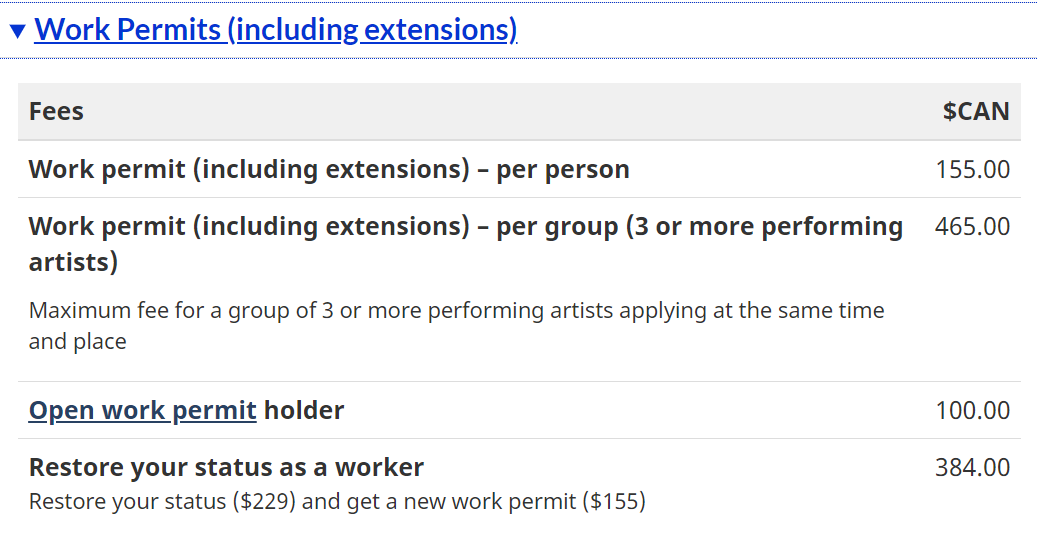Click the ($155) amount in restore description
The image size is (1037, 547).
coord(614,501)
